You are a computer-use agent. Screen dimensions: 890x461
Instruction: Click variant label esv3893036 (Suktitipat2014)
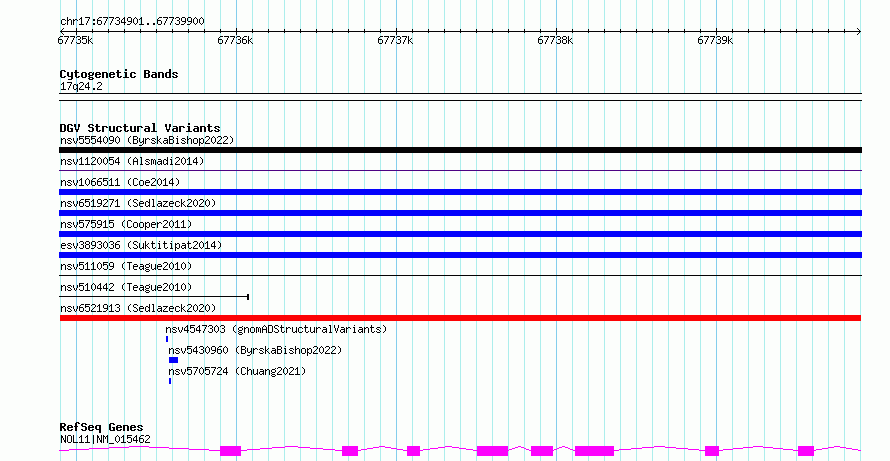point(141,245)
